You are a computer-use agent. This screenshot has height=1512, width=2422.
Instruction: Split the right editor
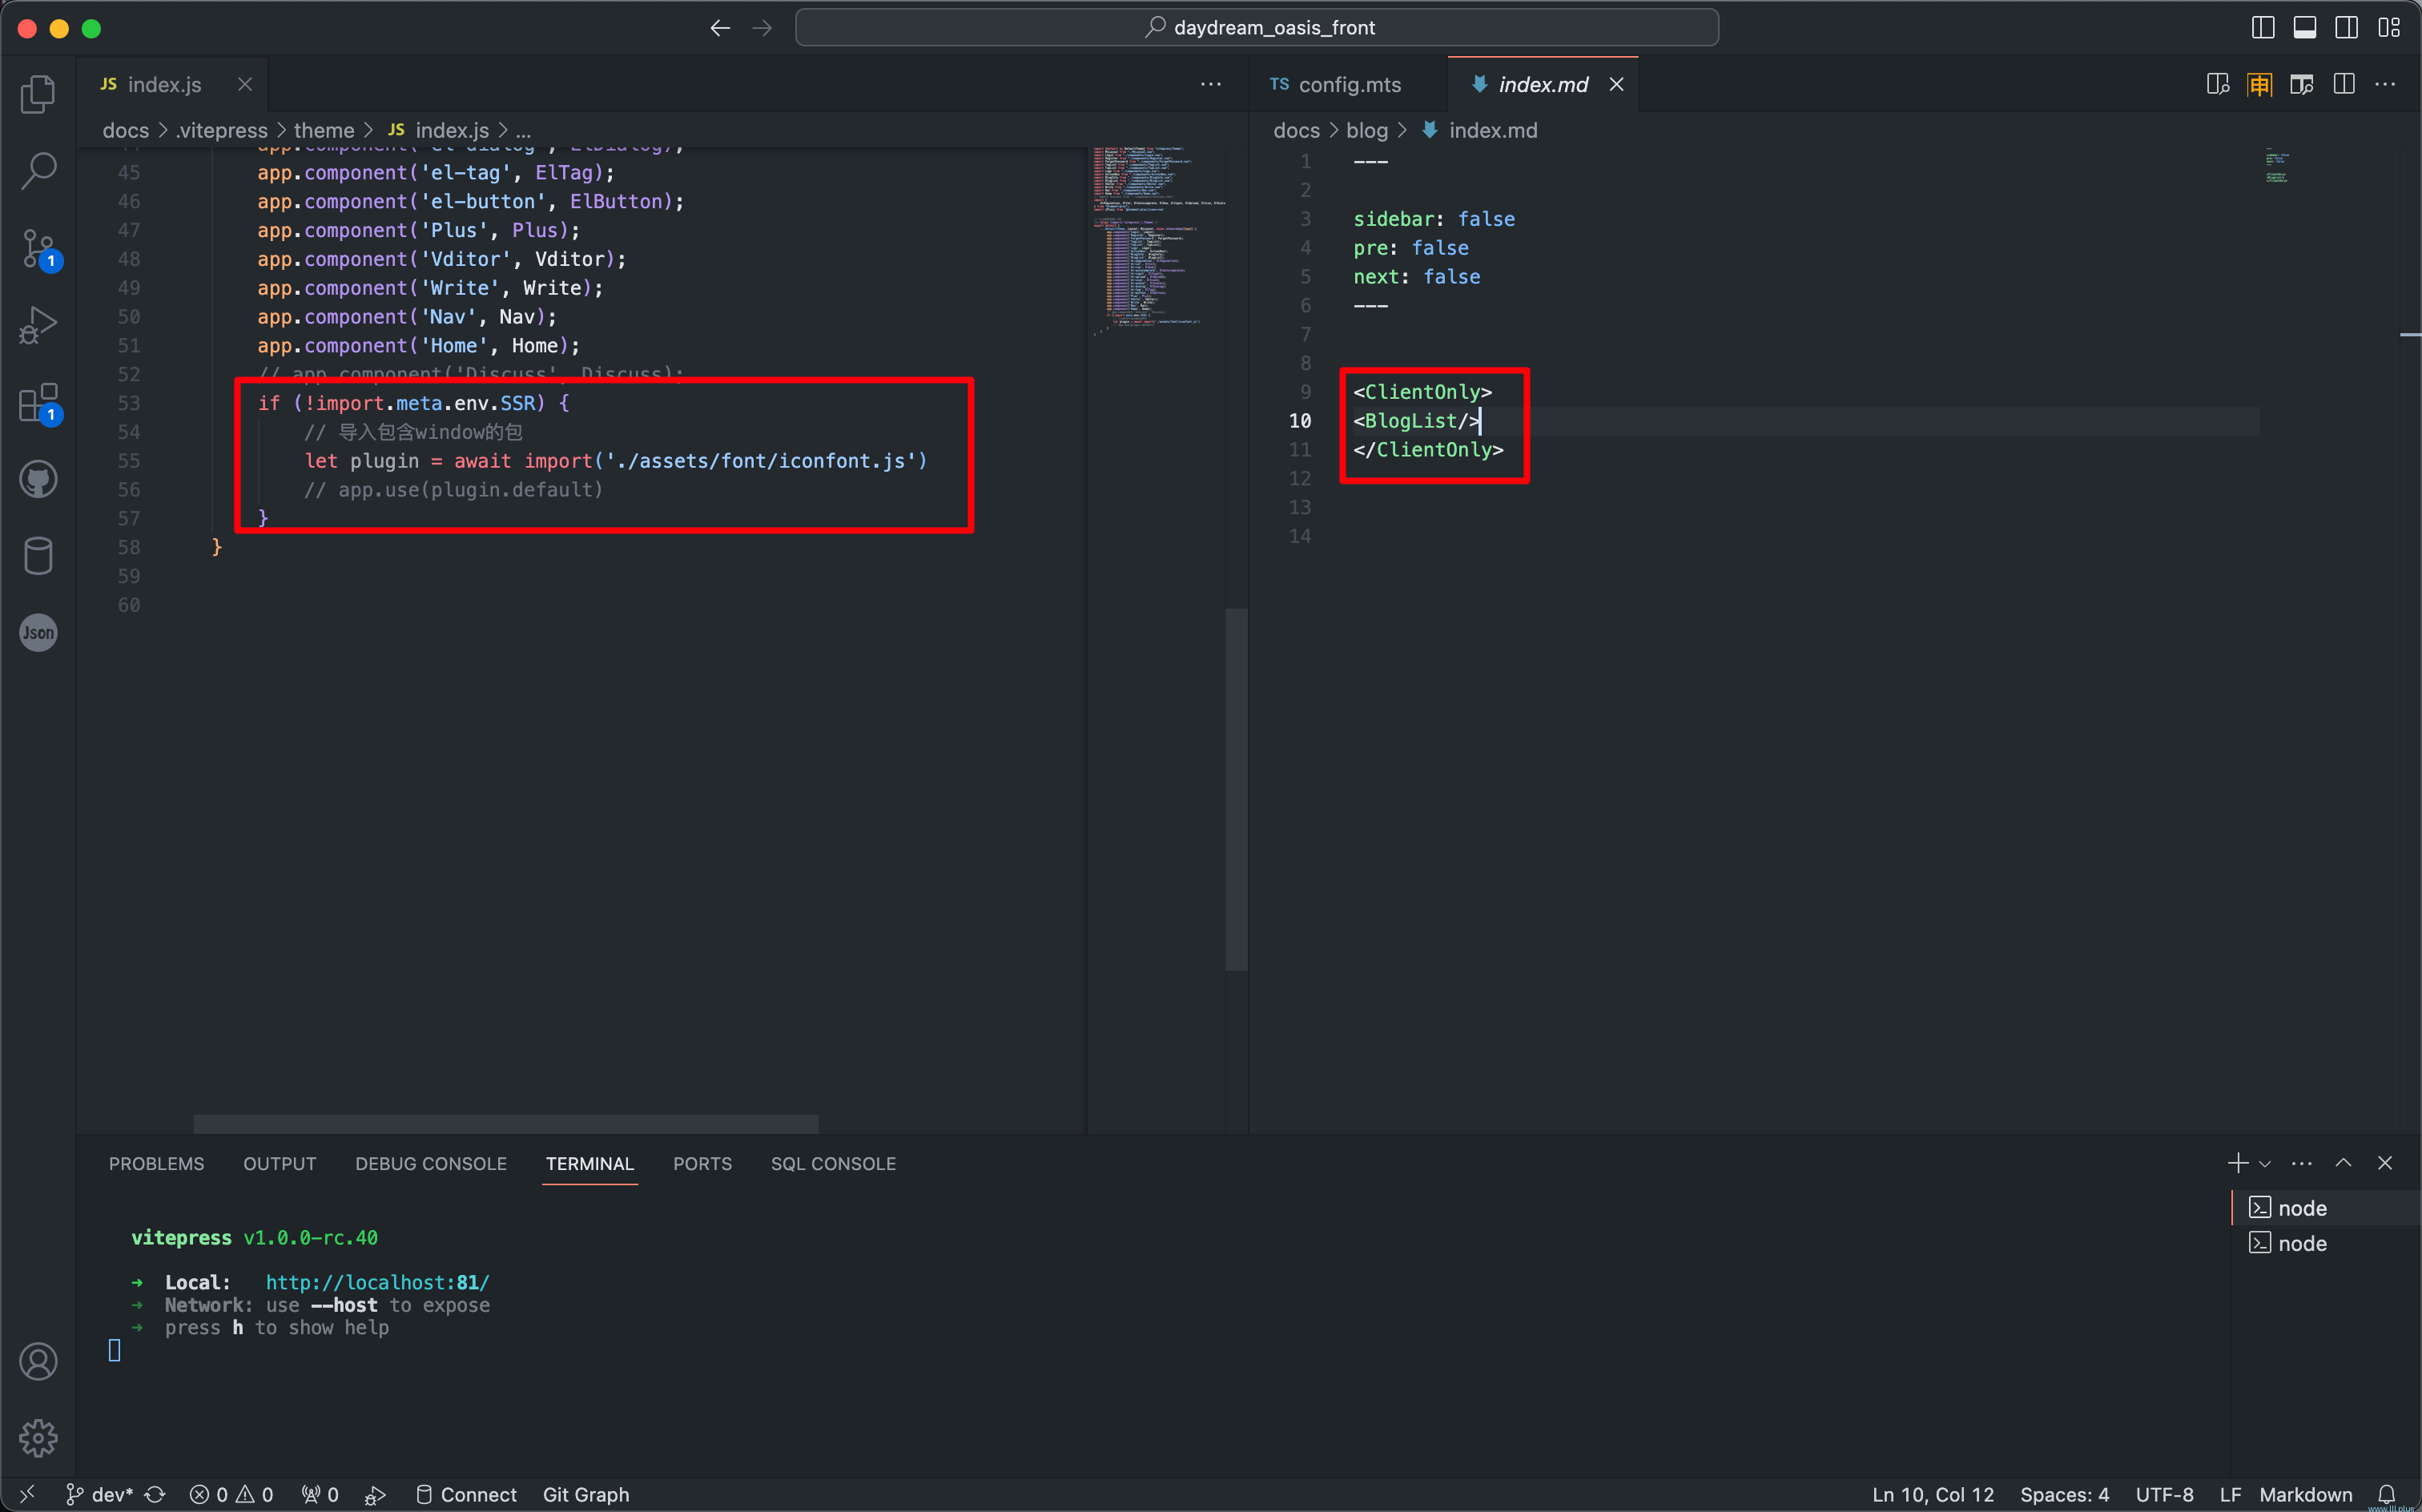click(x=2344, y=85)
